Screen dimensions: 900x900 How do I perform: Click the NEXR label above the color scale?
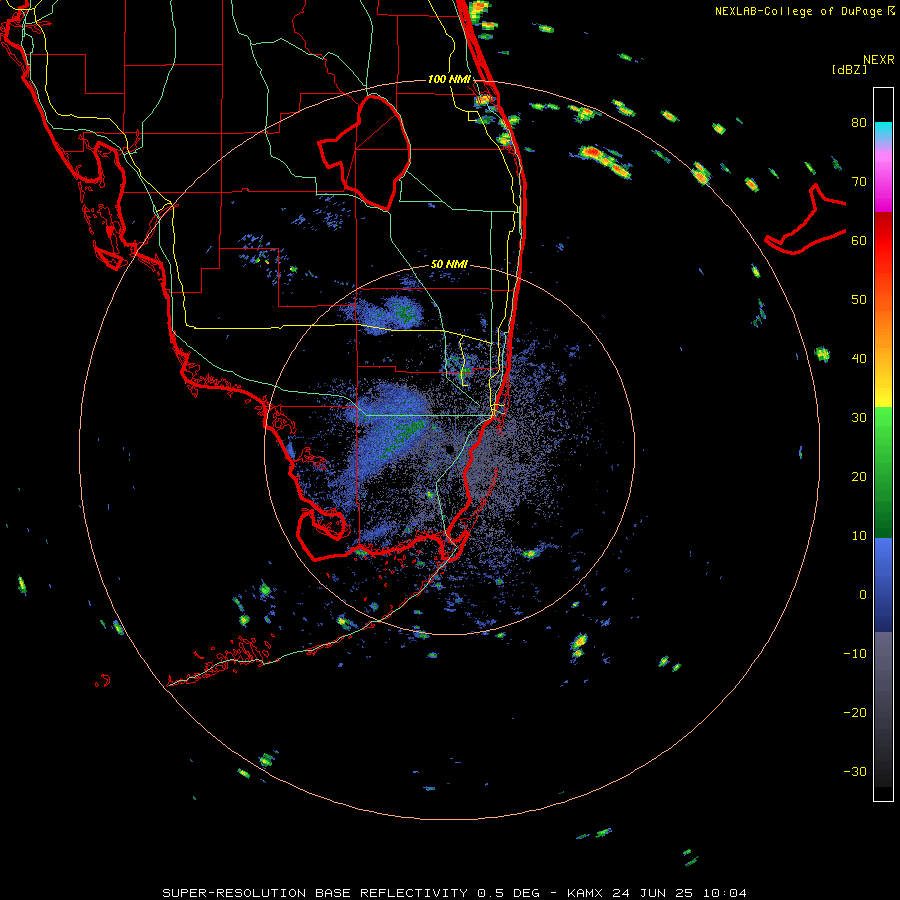(x=879, y=60)
